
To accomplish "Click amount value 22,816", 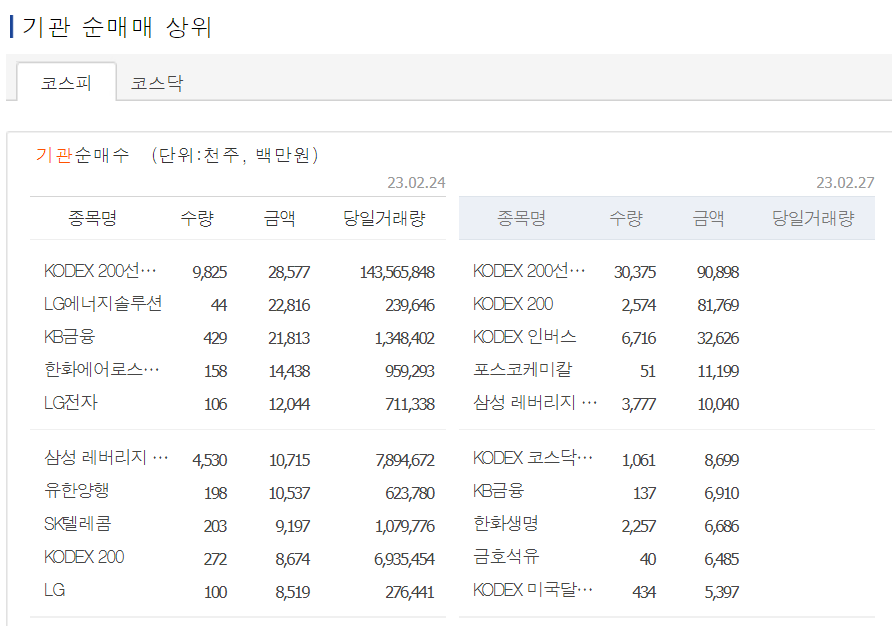I will click(x=289, y=306).
